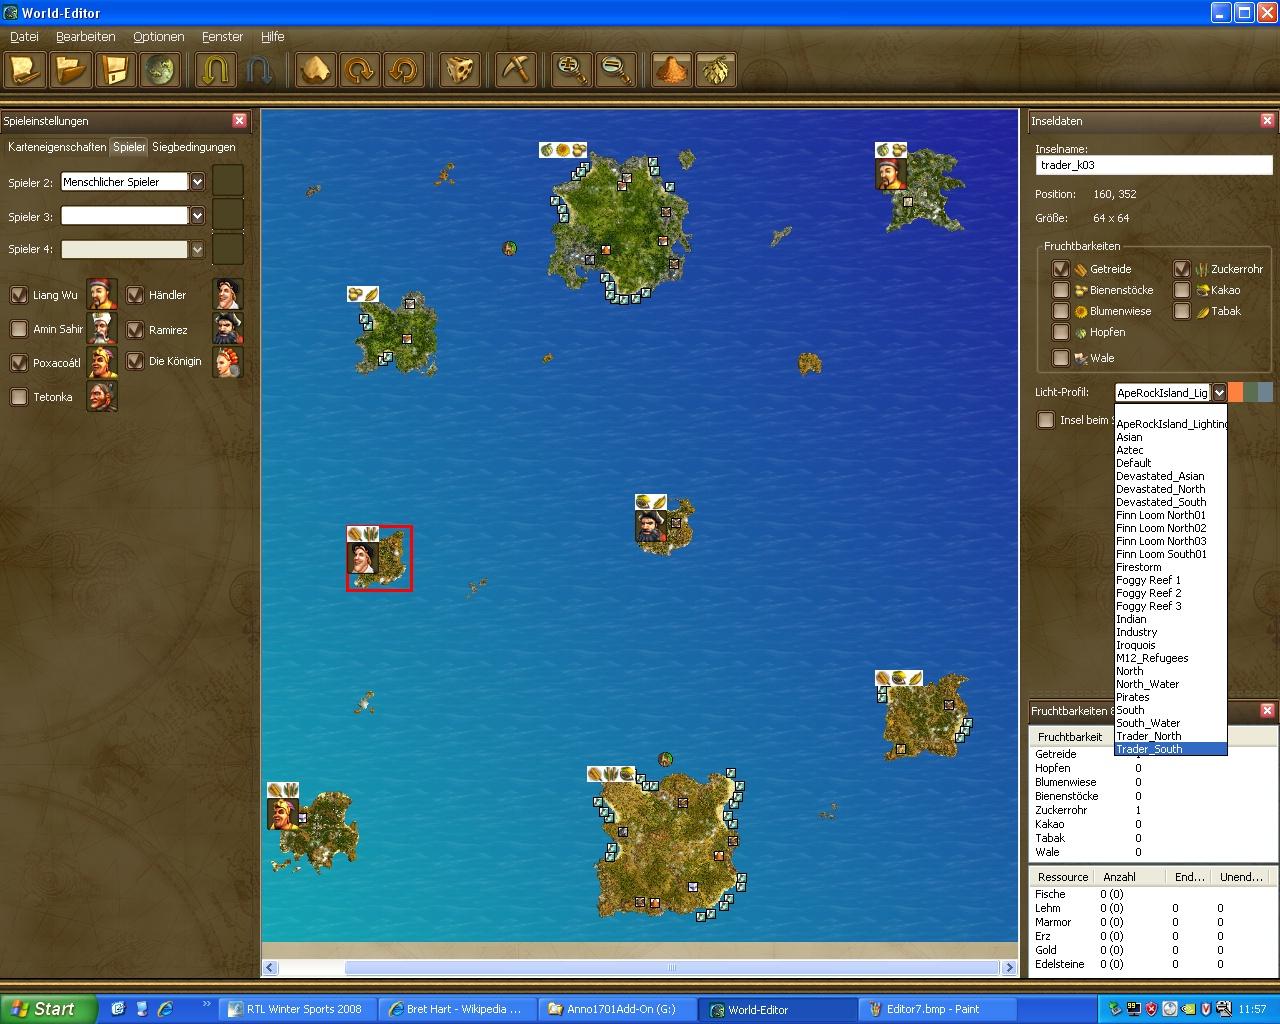
Task: Uncheck the Ramirez checkbox
Action: click(x=135, y=329)
